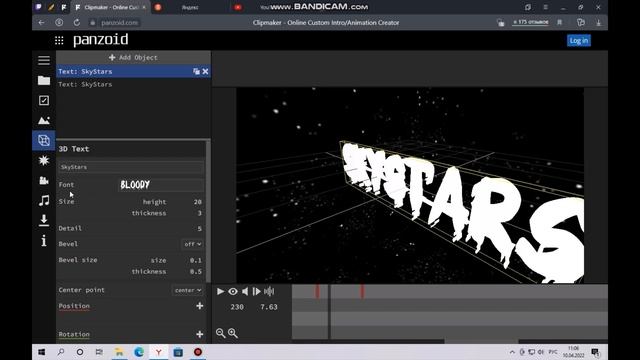Bookmark the page with bookmark icon
This screenshot has height=360, width=640.
coord(560,23)
